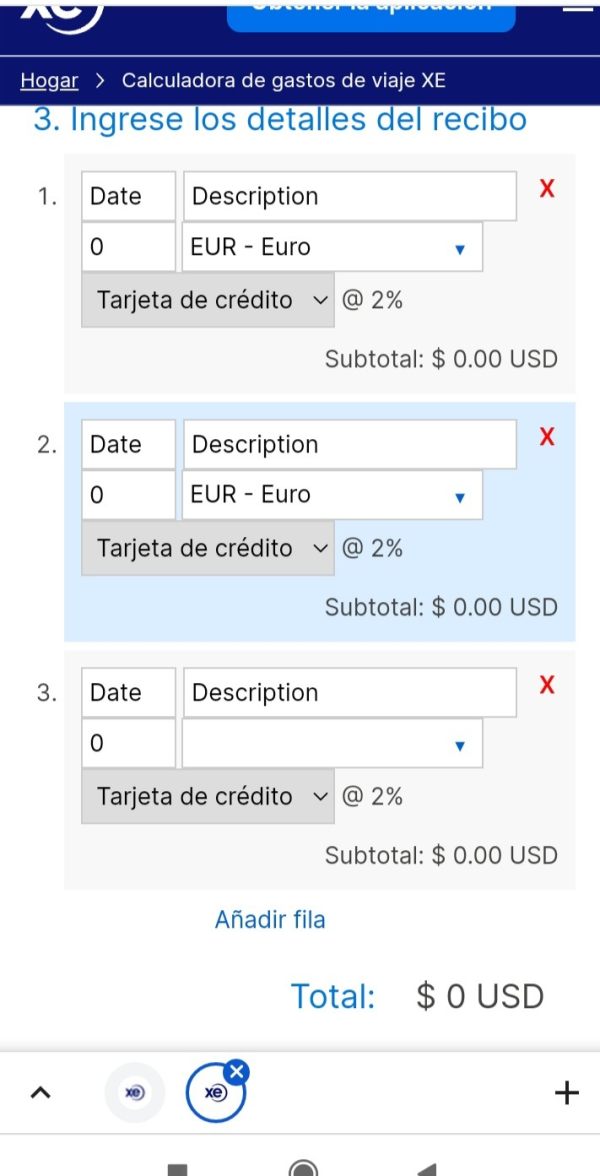The image size is (600, 1176).
Task: Close the active XE browser tab
Action: pyautogui.click(x=237, y=1072)
